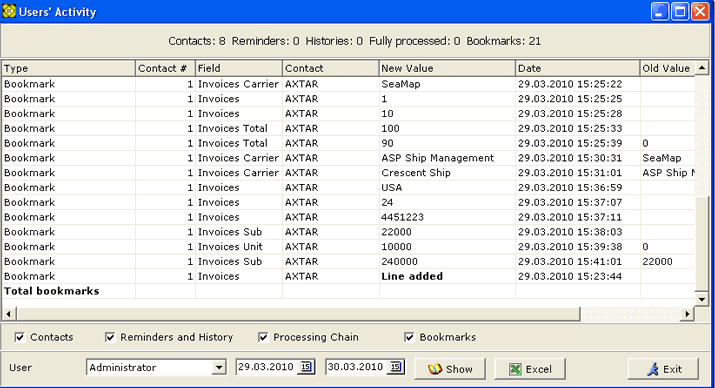Viewport: 715px width, 388px height.
Task: Click the Users' Activity title bar app icon
Action: click(9, 11)
